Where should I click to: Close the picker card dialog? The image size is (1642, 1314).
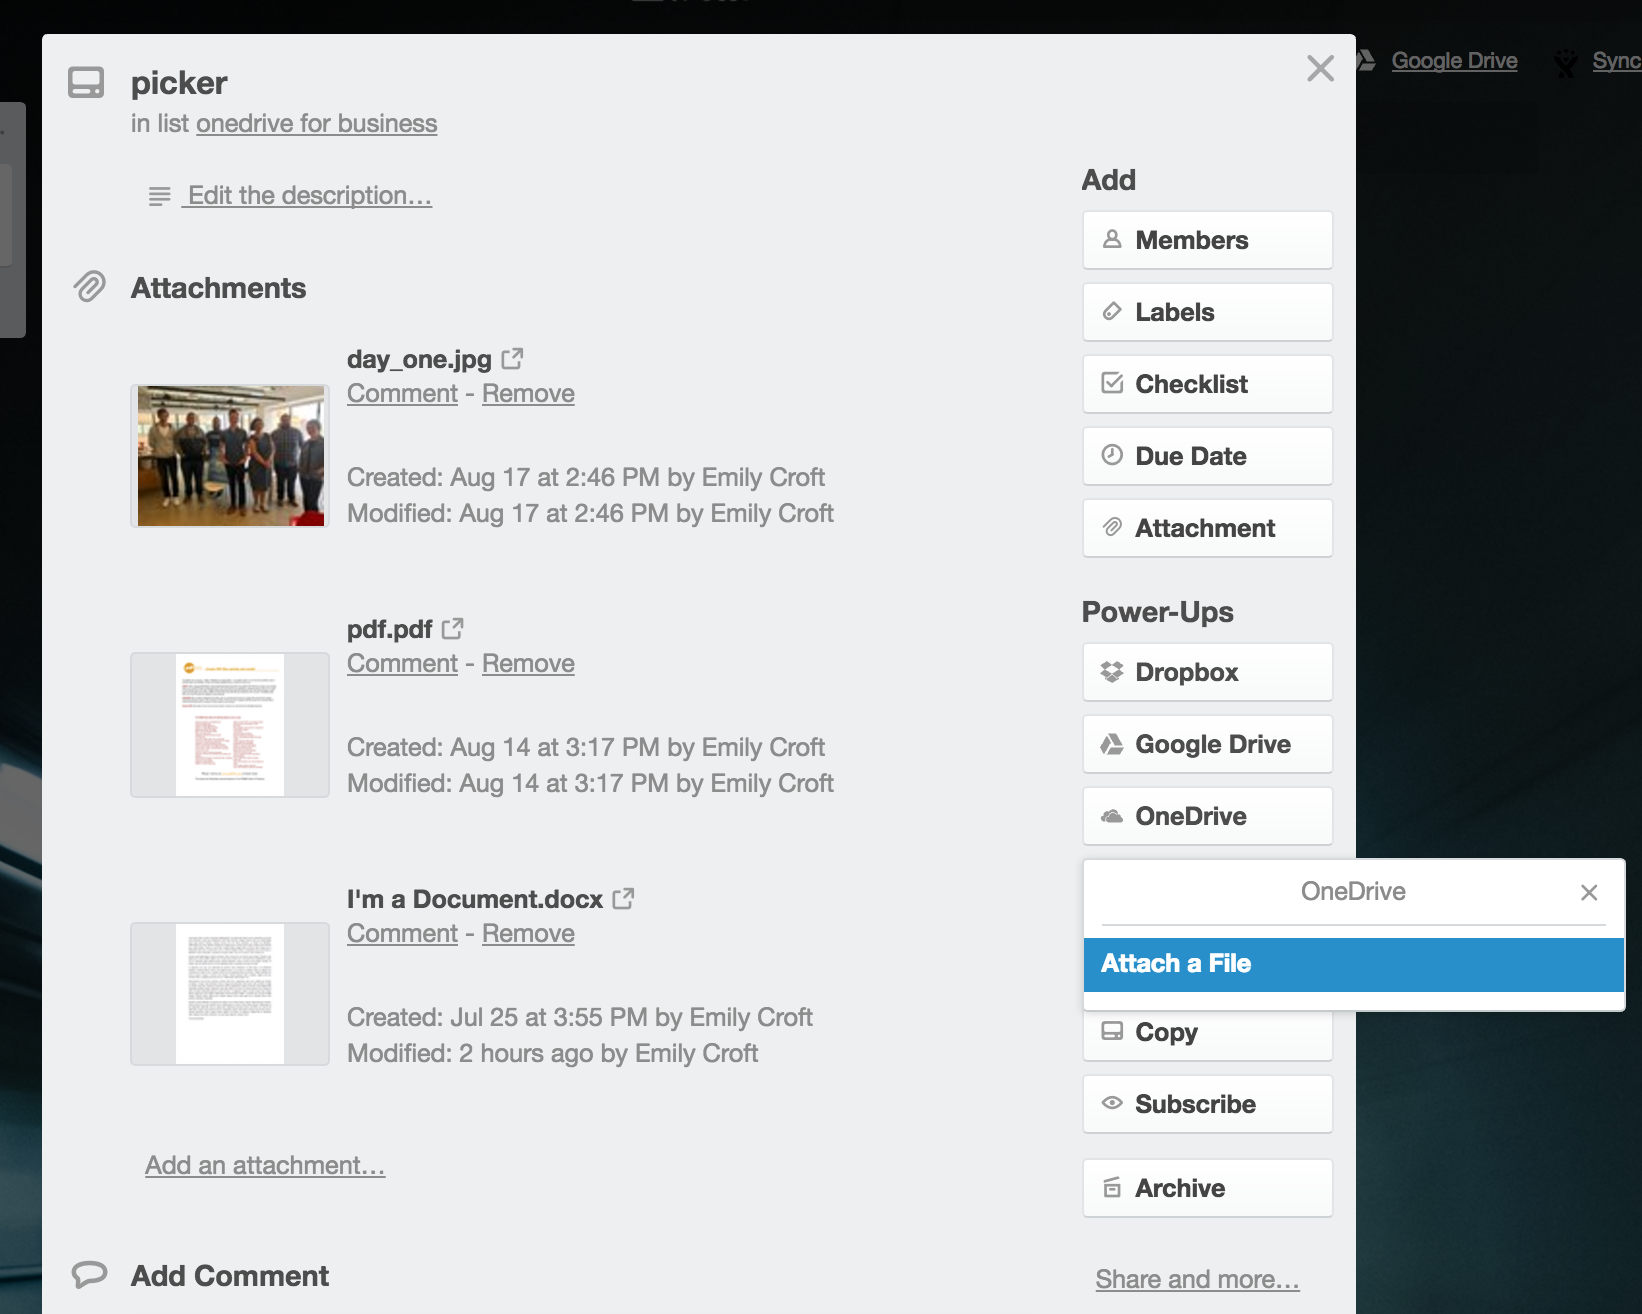pos(1320,68)
